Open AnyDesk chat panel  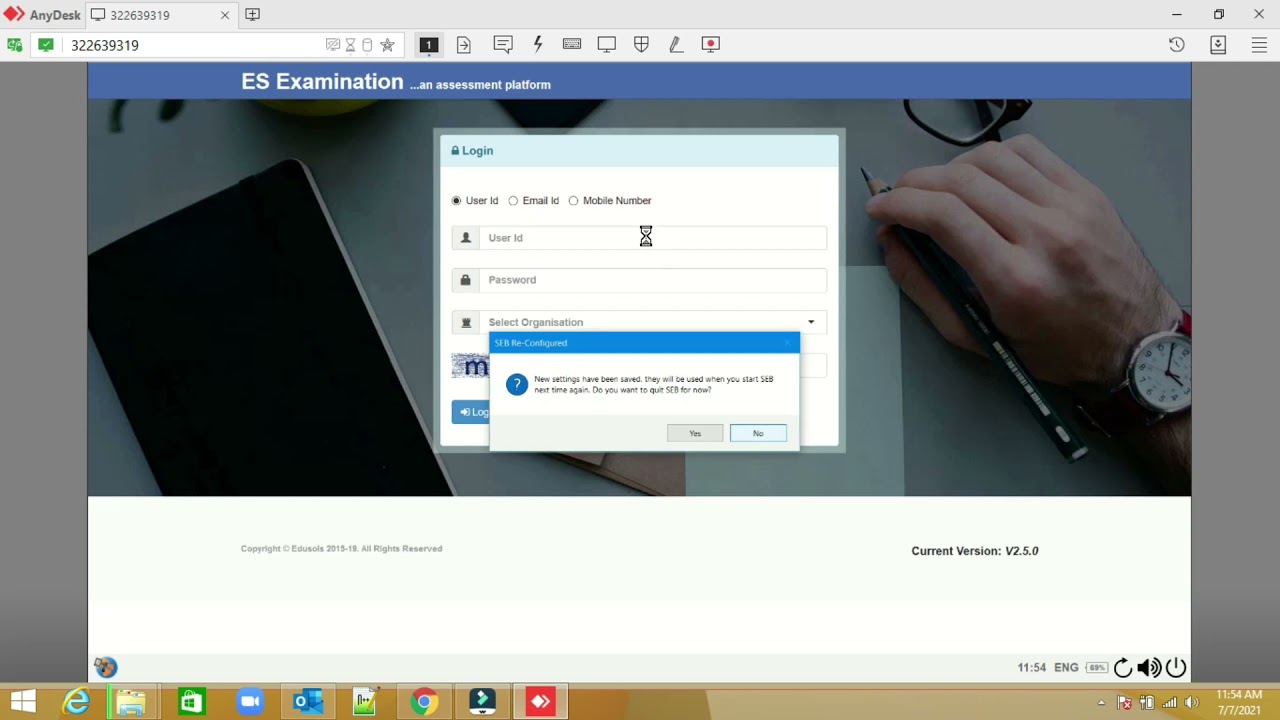(503, 44)
